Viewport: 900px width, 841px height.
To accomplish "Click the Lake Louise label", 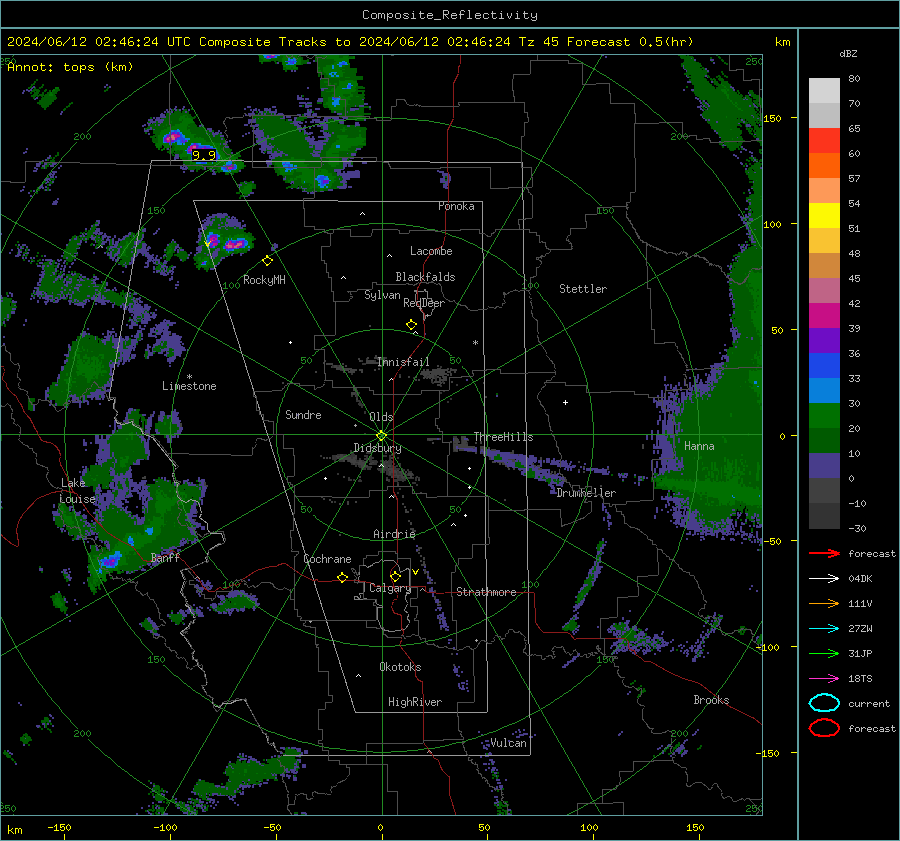I will point(77,491).
